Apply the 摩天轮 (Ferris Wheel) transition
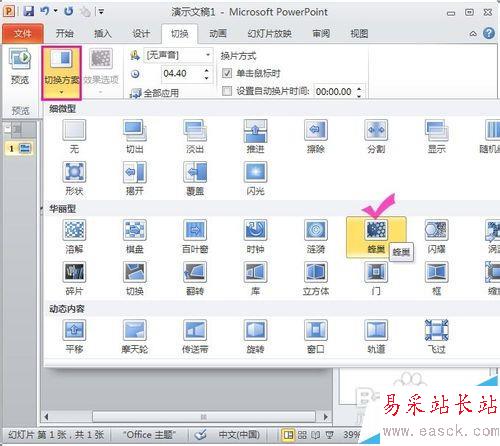 pos(135,337)
